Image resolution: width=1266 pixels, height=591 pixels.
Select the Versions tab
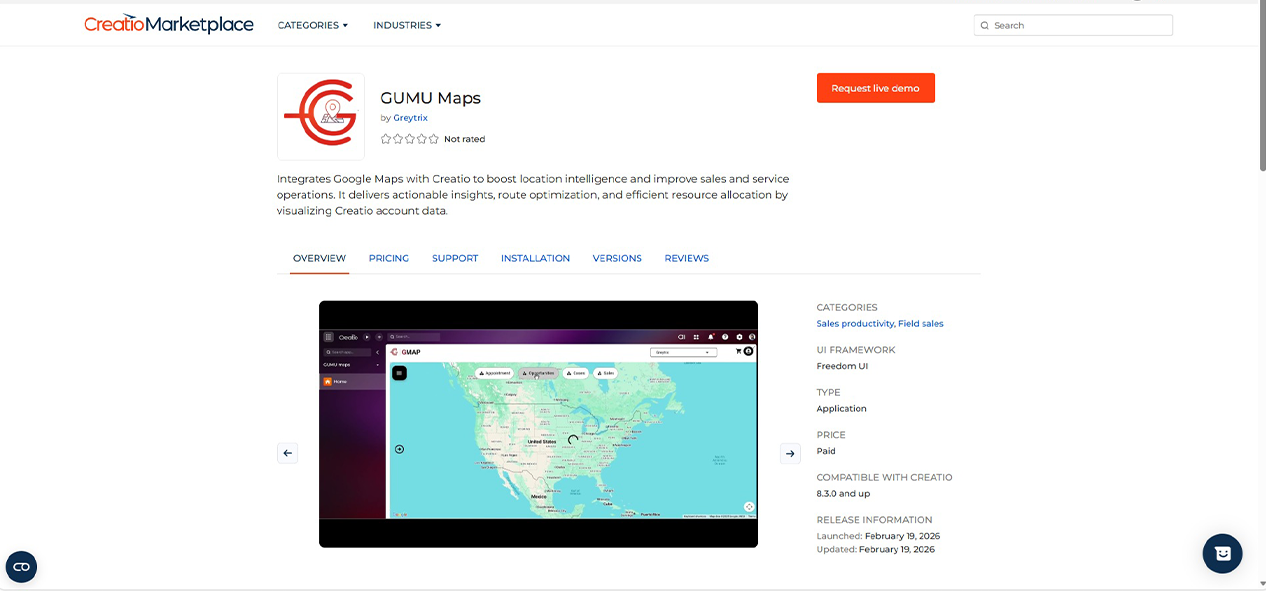(617, 258)
